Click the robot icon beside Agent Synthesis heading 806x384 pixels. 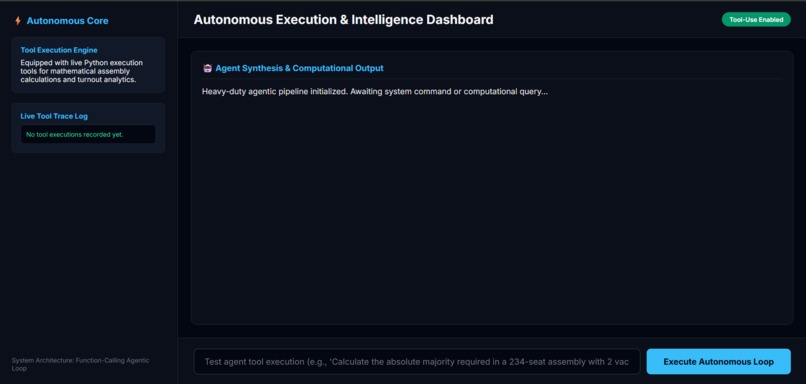click(x=208, y=68)
